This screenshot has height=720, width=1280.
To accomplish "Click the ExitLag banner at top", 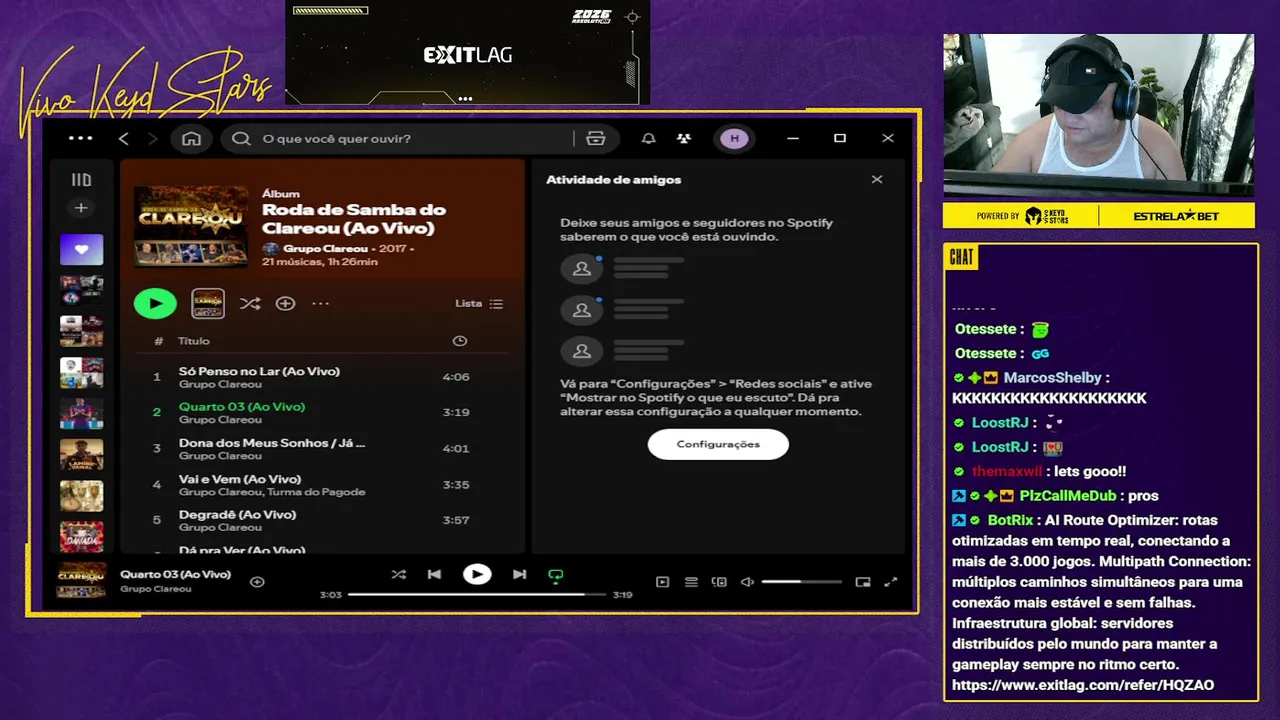I will pos(467,52).
